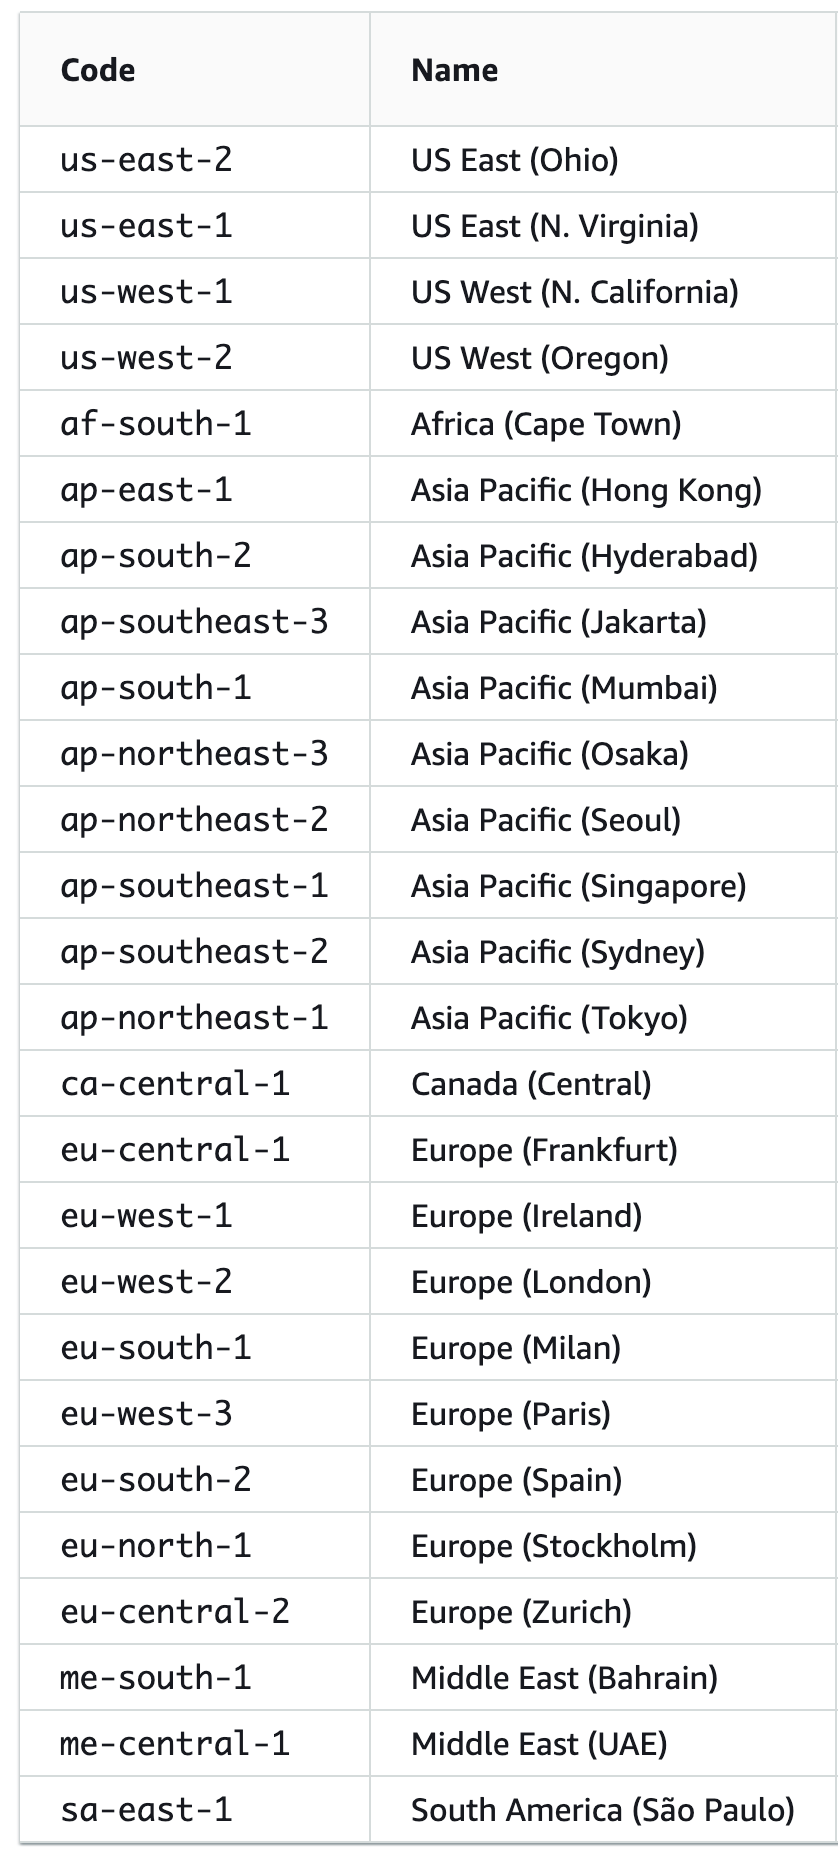The height and width of the screenshot is (1866, 838).
Task: Click the Asia Pacific (Singapore) name
Action: [578, 886]
